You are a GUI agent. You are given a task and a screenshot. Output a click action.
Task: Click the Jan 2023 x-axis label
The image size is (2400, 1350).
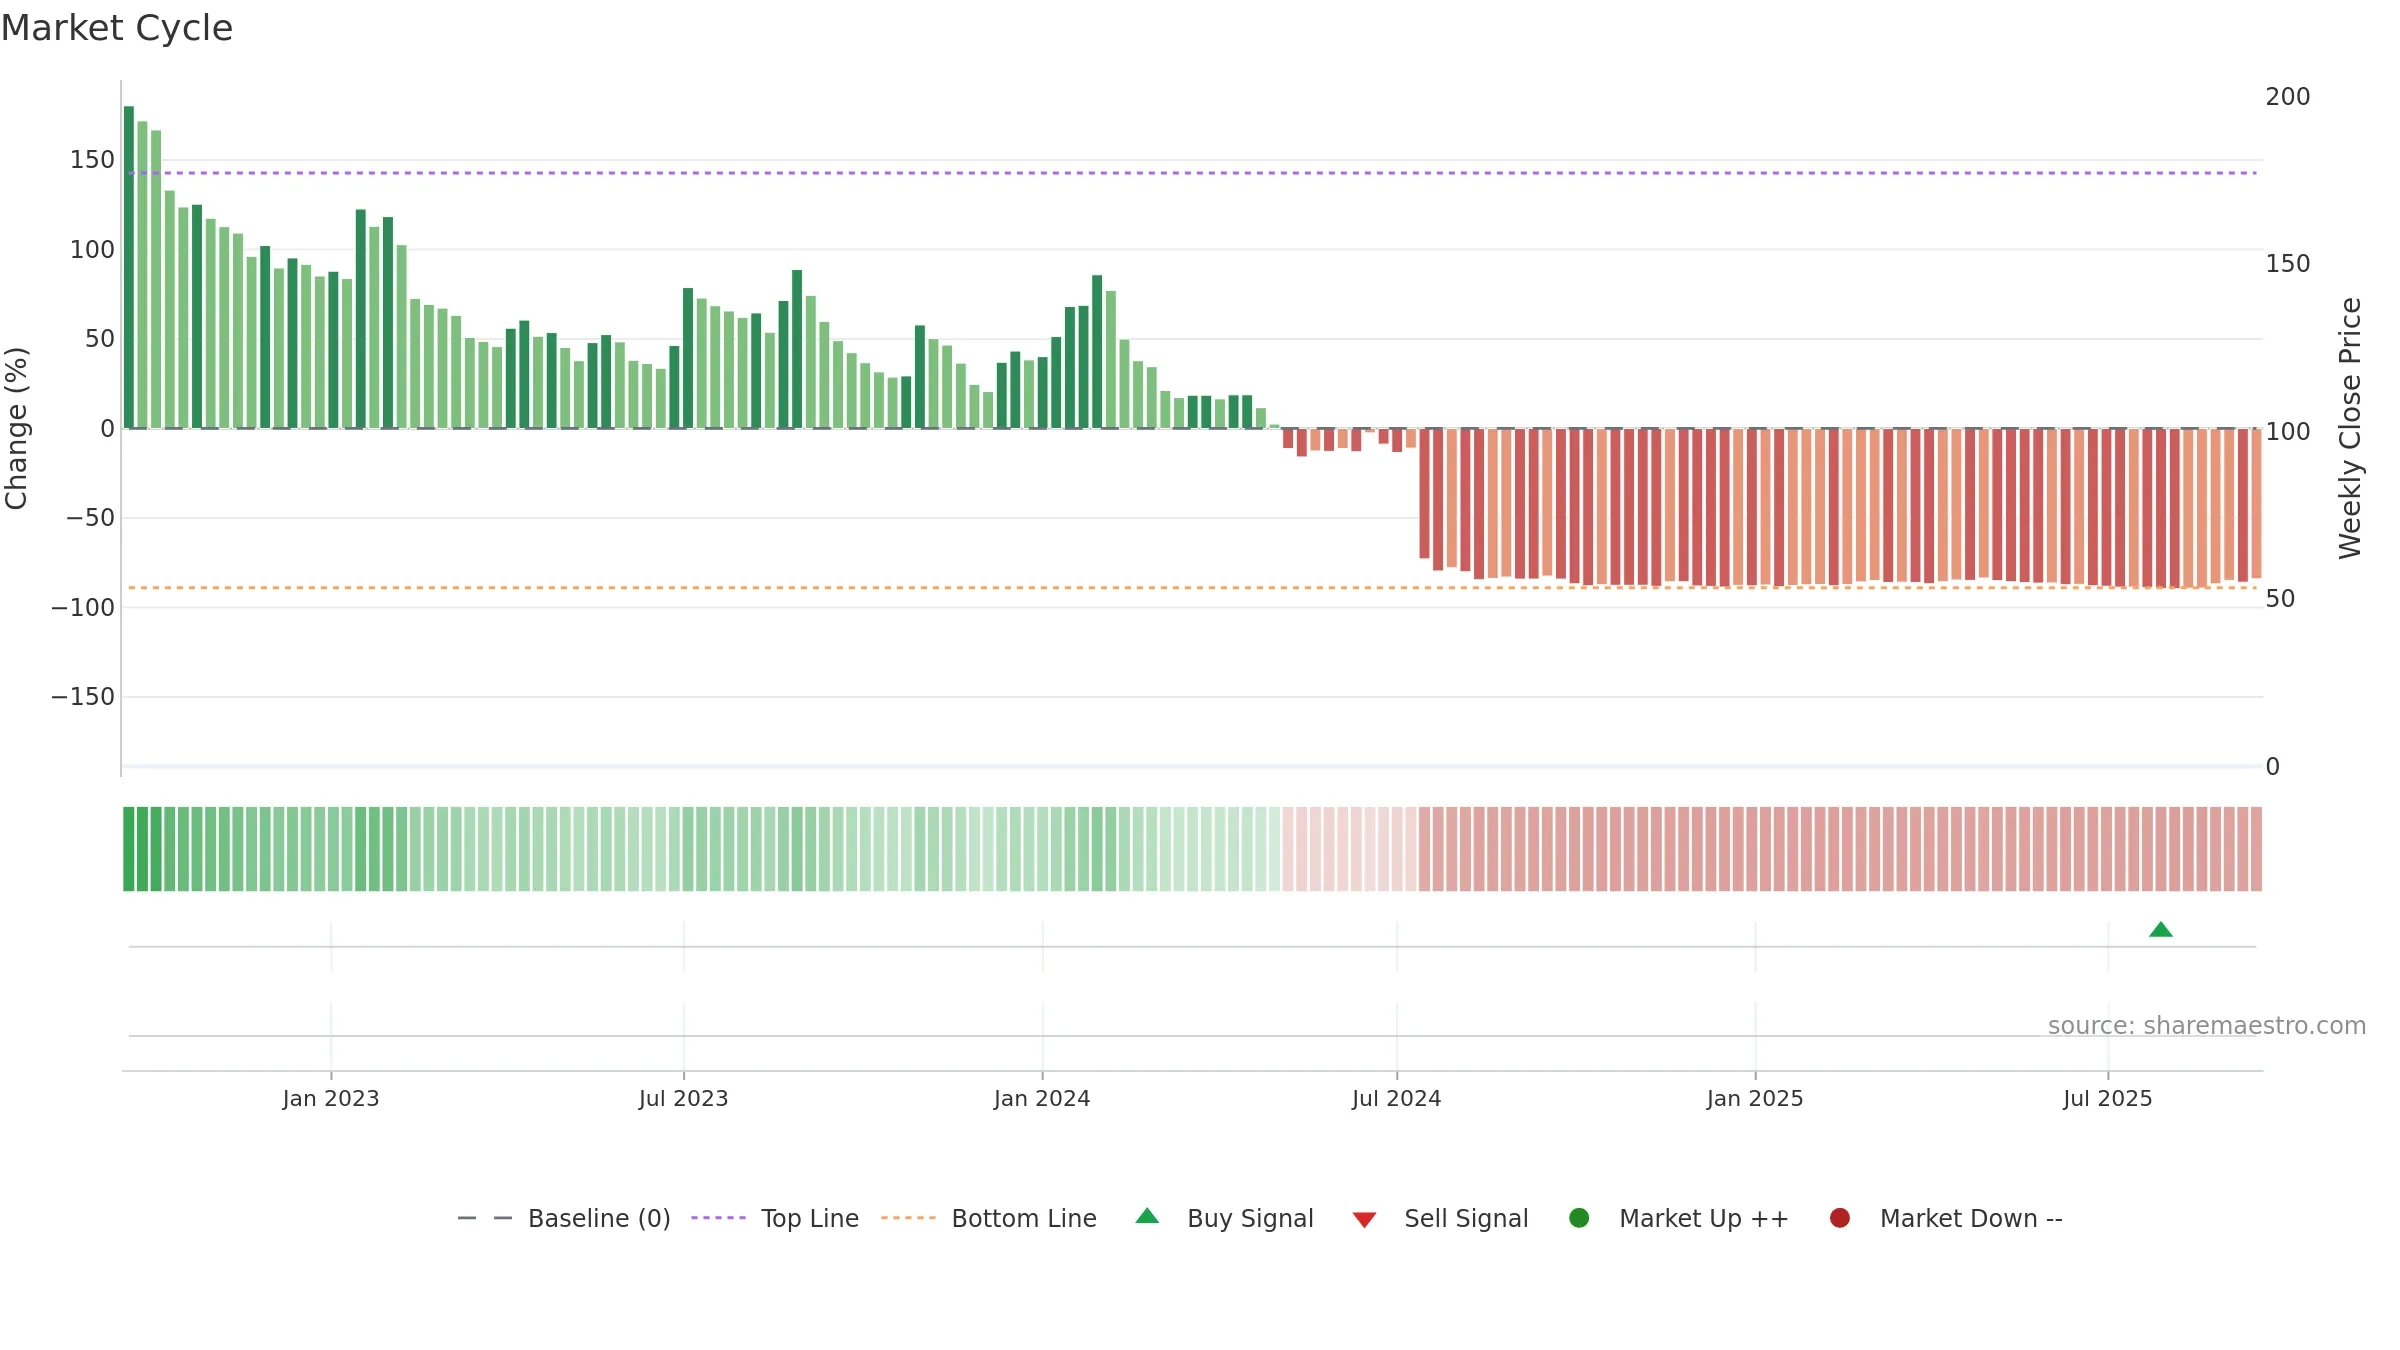click(x=331, y=1099)
